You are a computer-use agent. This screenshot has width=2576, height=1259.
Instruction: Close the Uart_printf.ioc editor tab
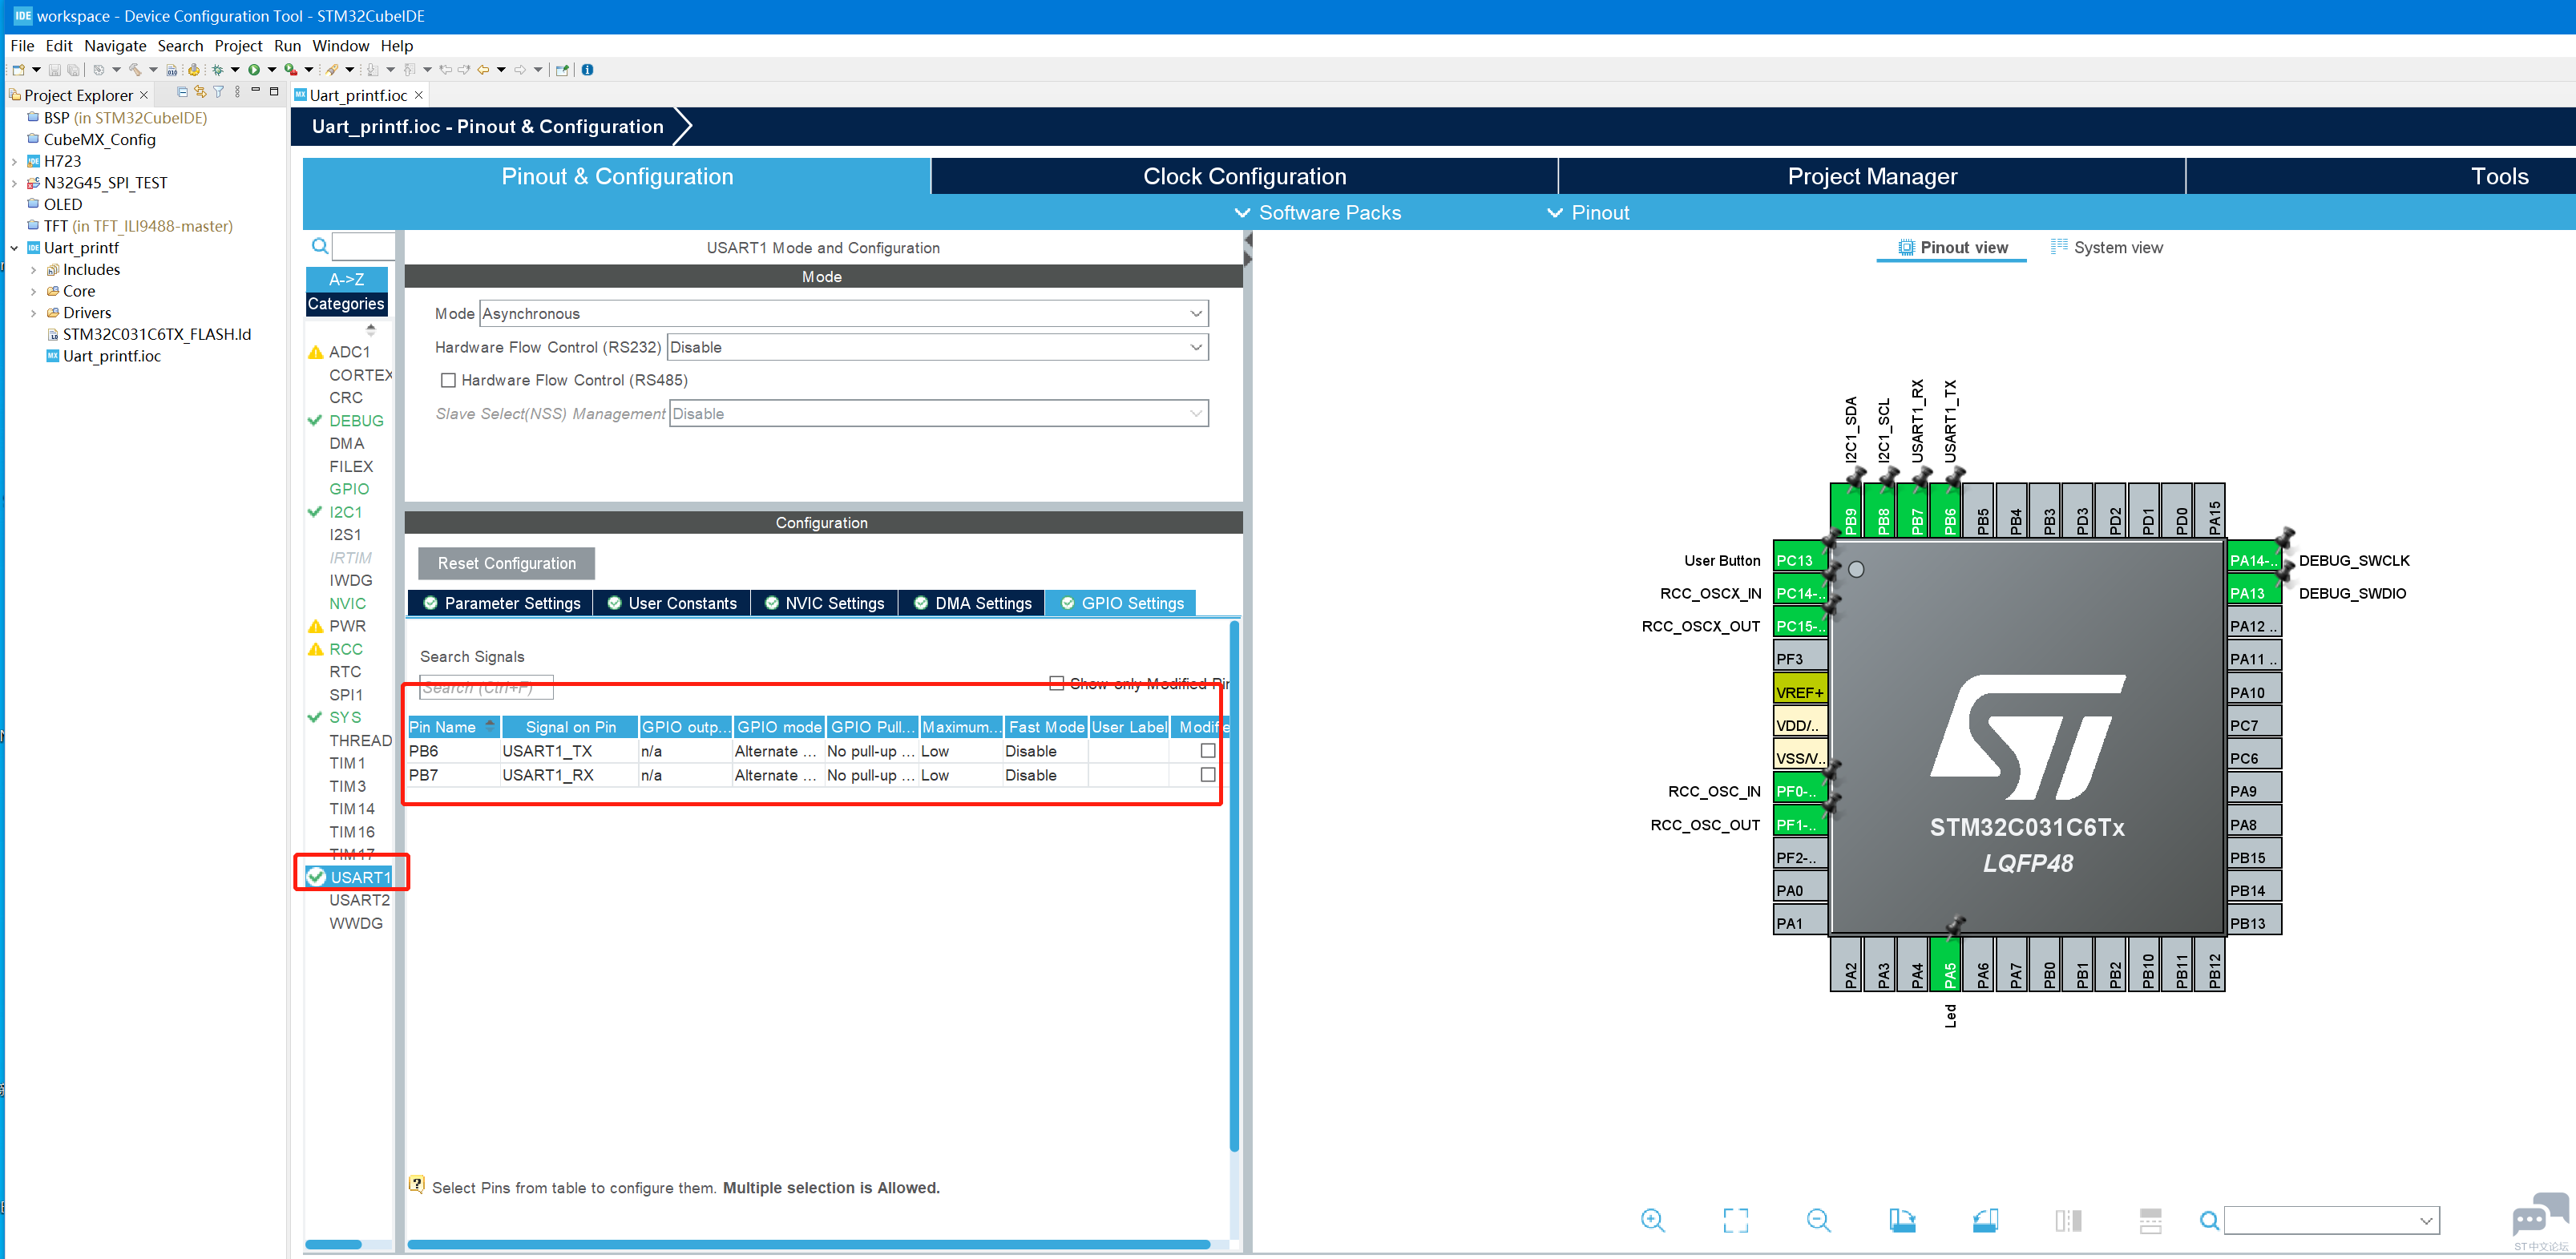pos(419,95)
